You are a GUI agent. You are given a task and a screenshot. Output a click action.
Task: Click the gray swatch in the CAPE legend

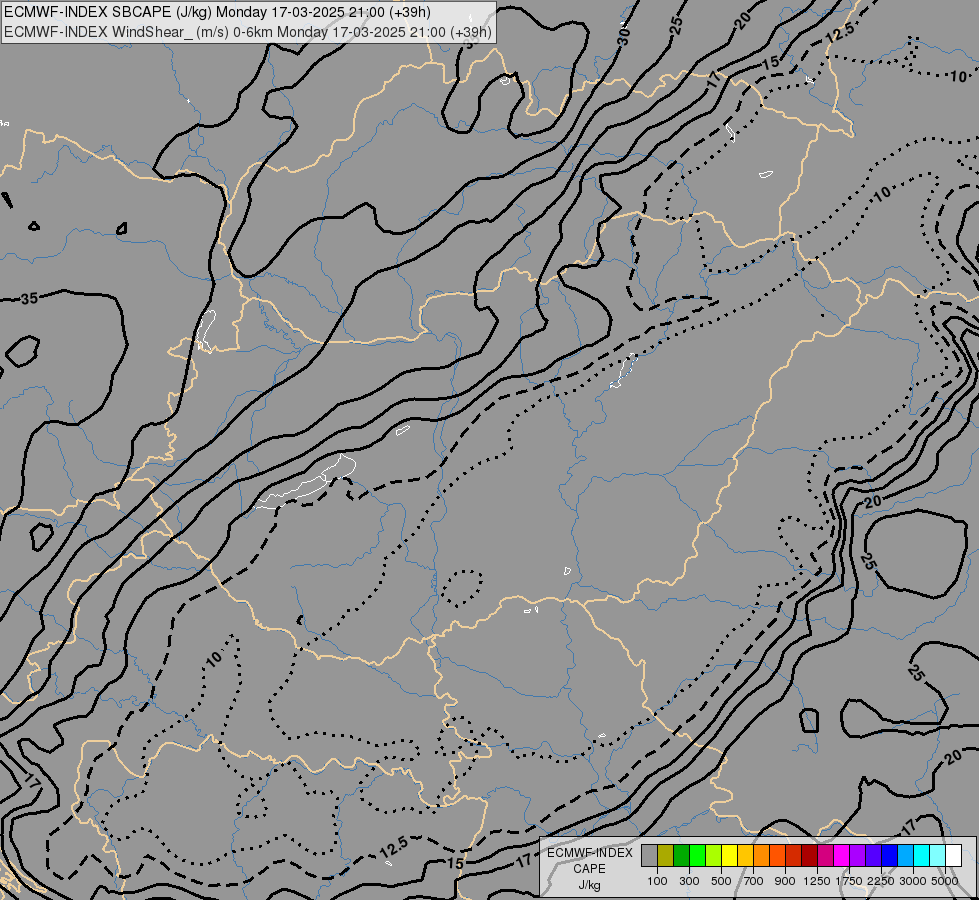[649, 855]
